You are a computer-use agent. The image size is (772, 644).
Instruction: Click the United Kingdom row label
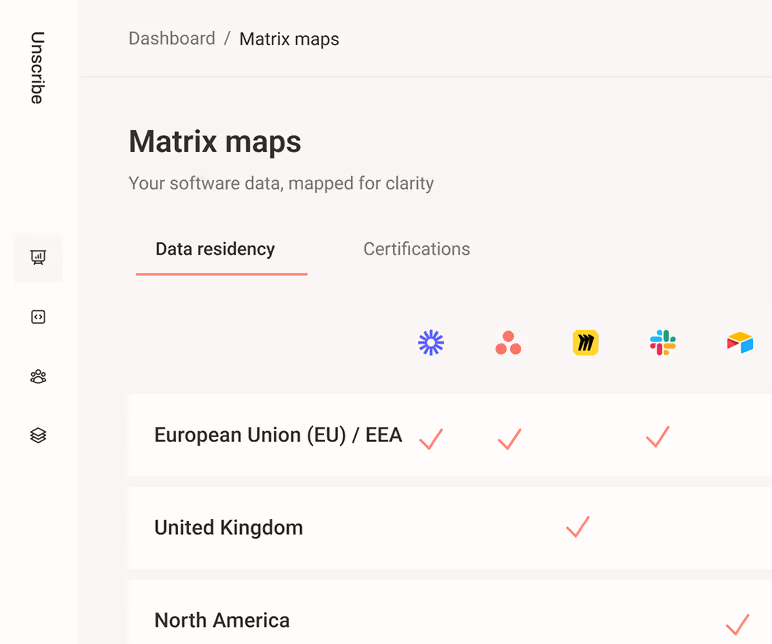coord(228,528)
